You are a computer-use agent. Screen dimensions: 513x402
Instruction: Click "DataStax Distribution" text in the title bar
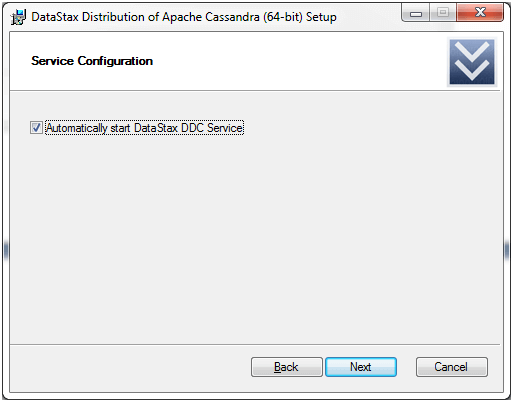[88, 17]
